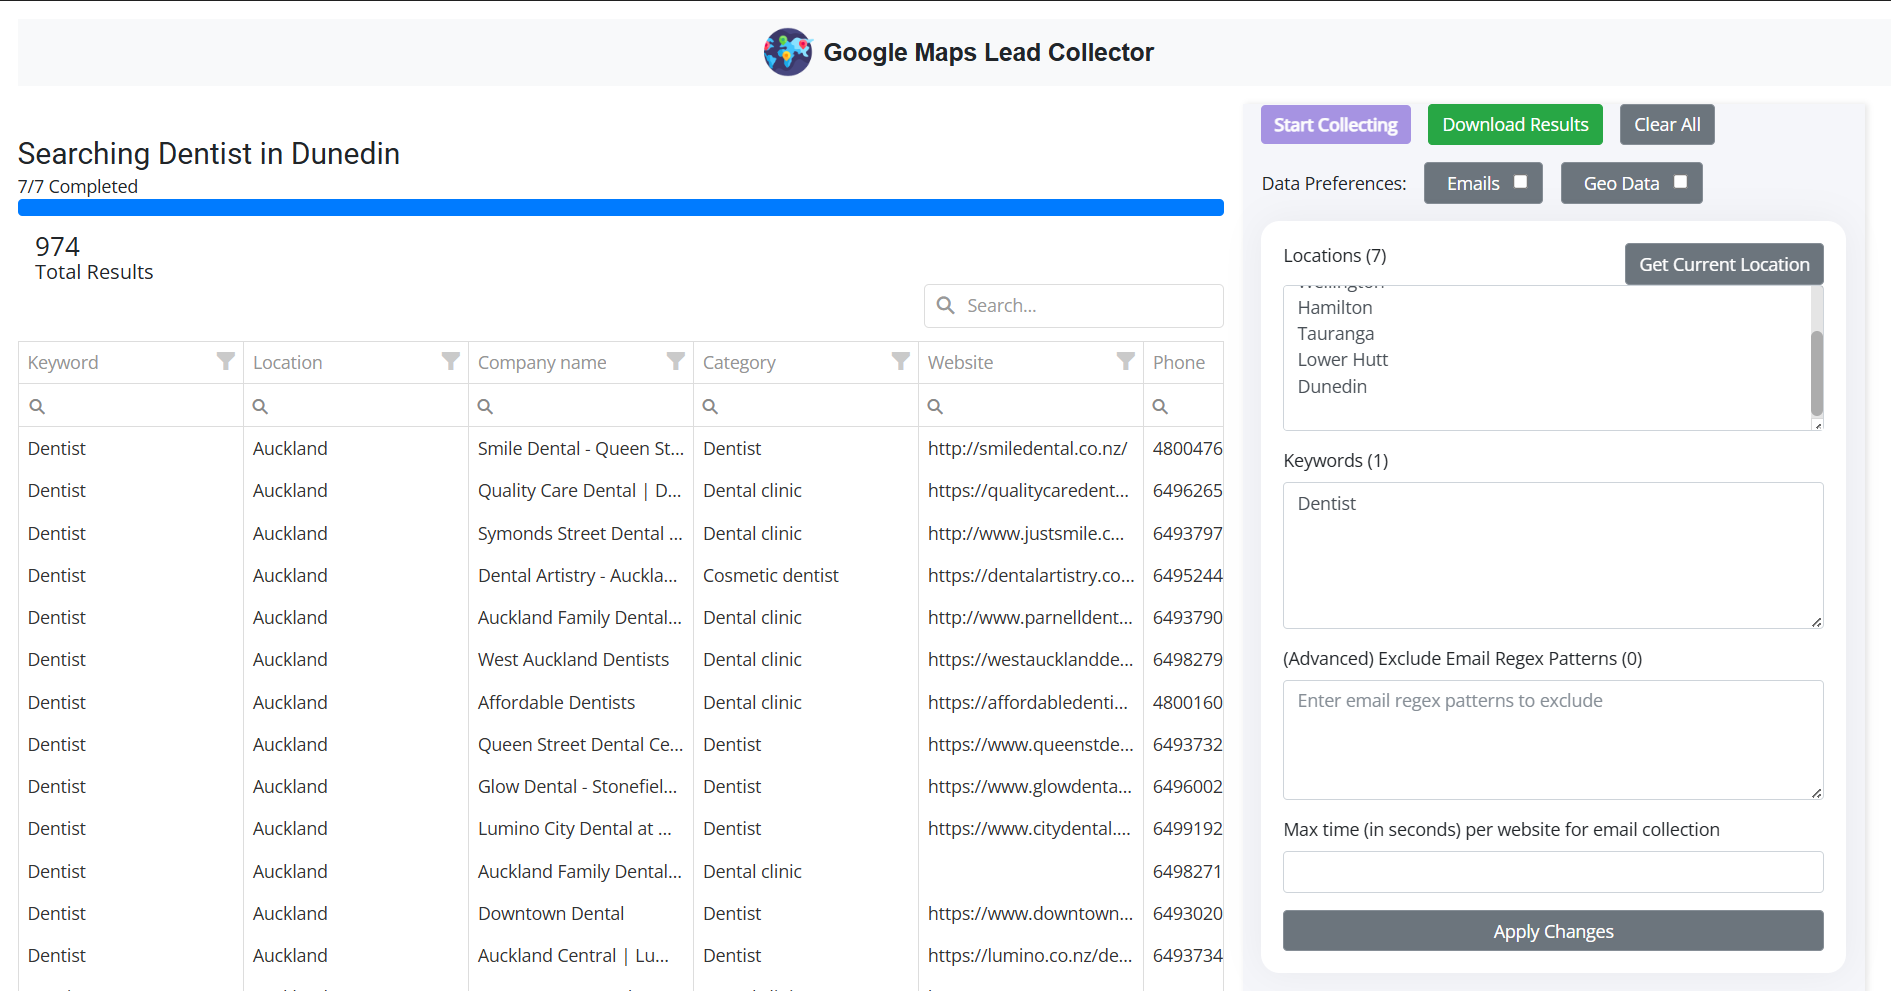Open the Company name column filter icon
1891x991 pixels.
(x=676, y=361)
